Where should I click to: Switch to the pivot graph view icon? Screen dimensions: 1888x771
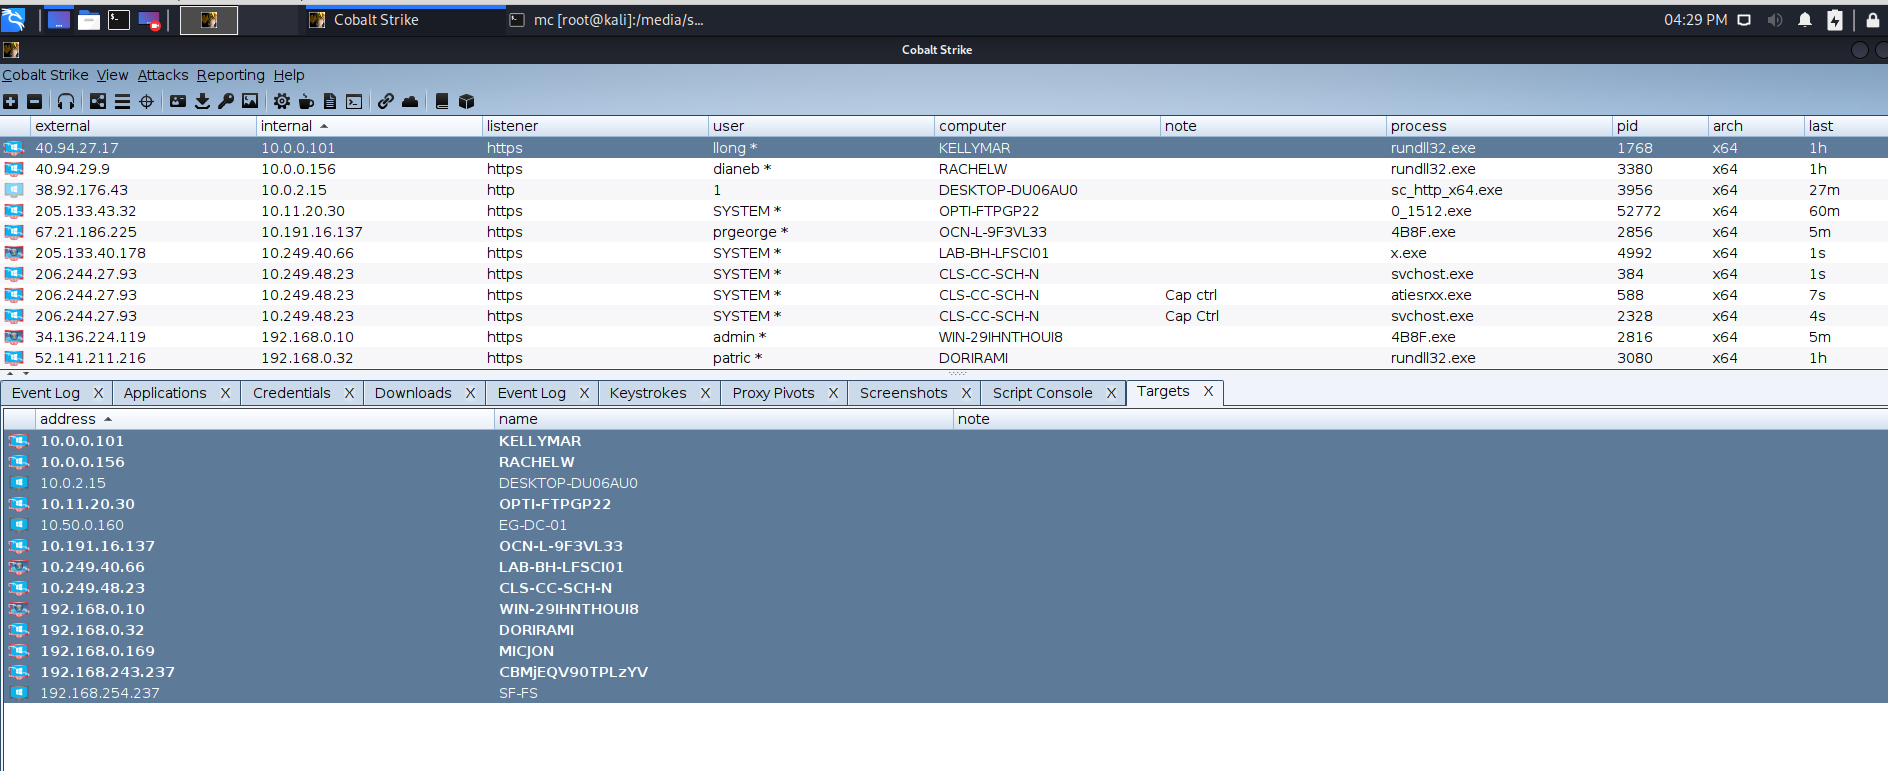click(98, 101)
